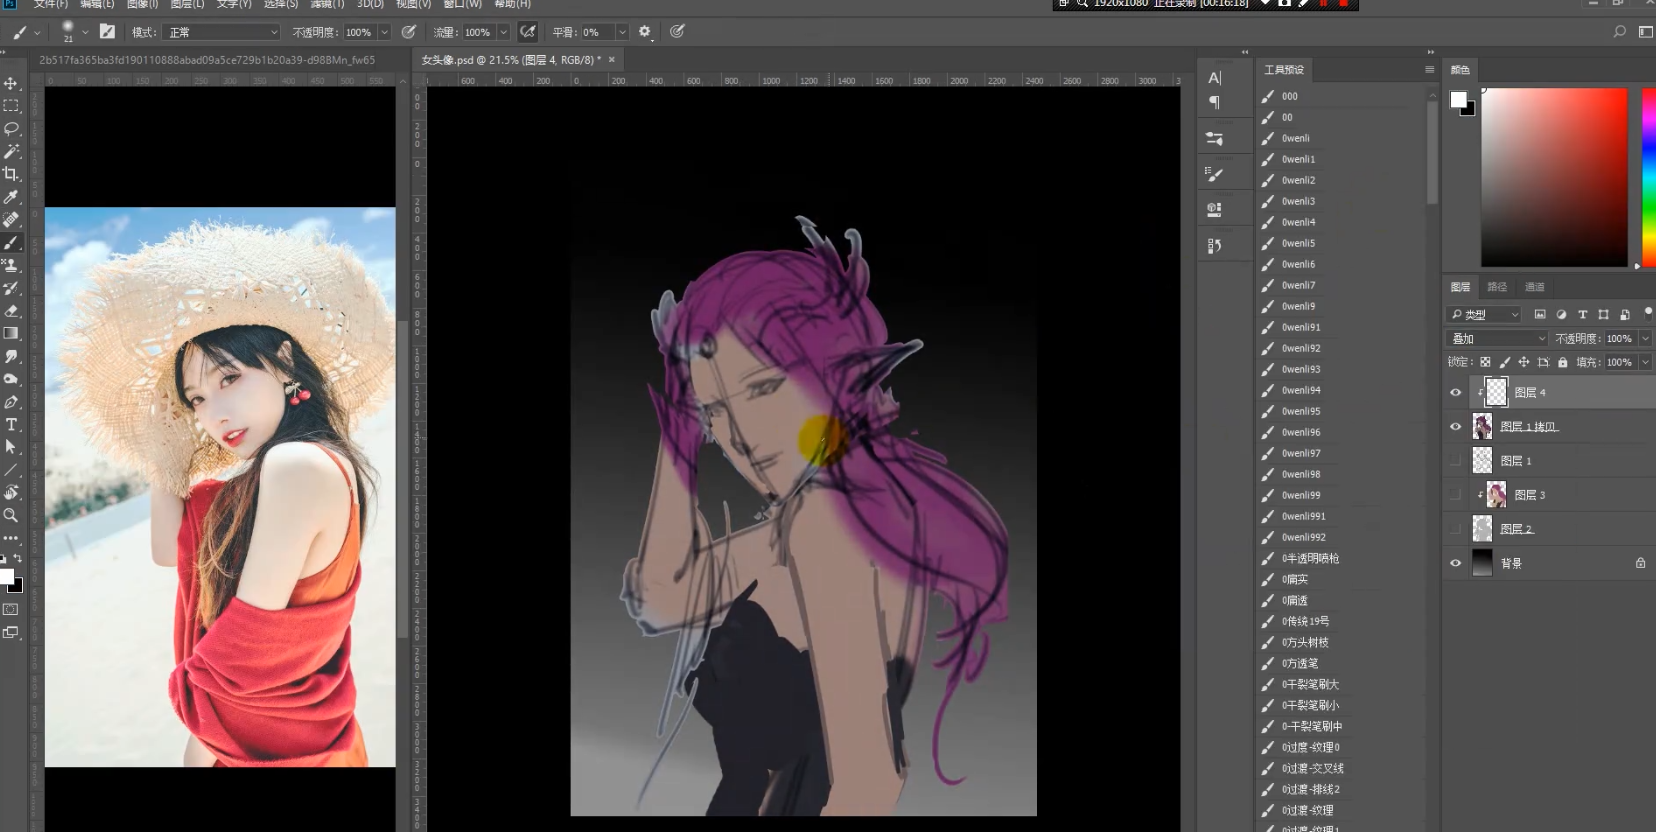Select the Dodge tool
This screenshot has width=1656, height=832.
pos(11,380)
